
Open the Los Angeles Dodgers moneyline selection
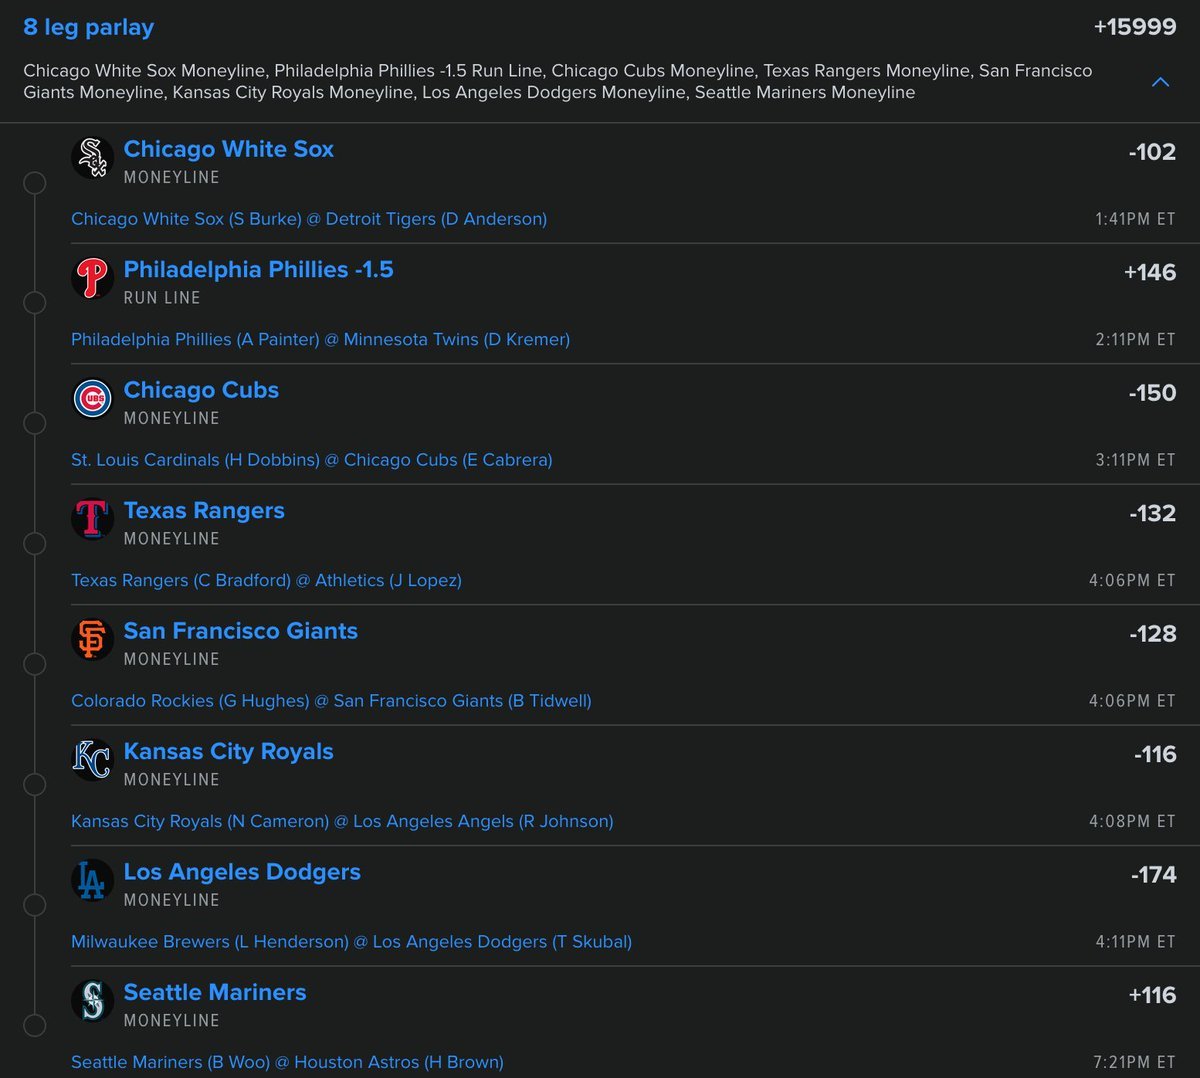point(242,872)
